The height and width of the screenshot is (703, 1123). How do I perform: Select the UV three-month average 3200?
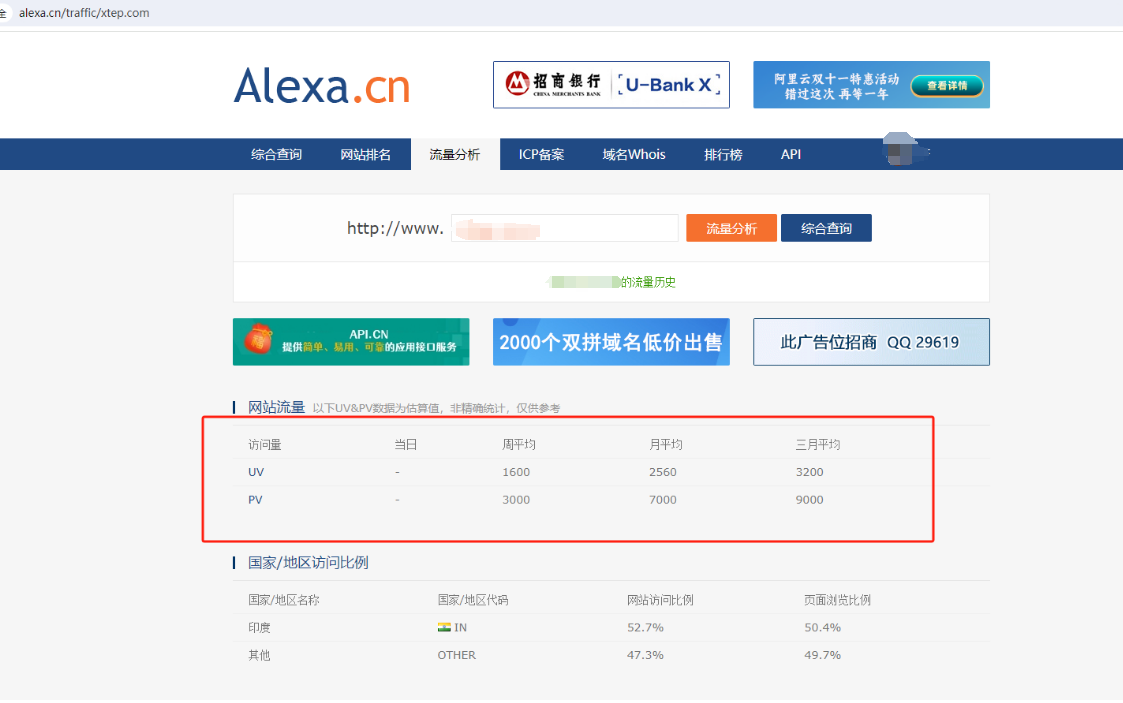(809, 472)
